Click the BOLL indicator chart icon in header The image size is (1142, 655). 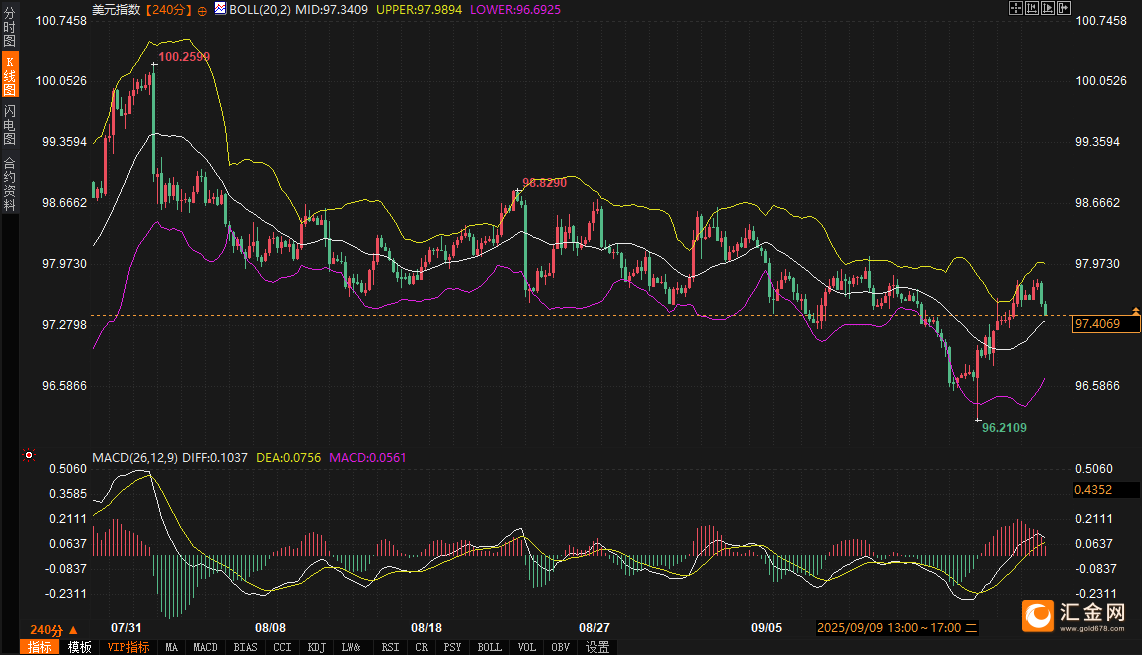click(x=220, y=9)
